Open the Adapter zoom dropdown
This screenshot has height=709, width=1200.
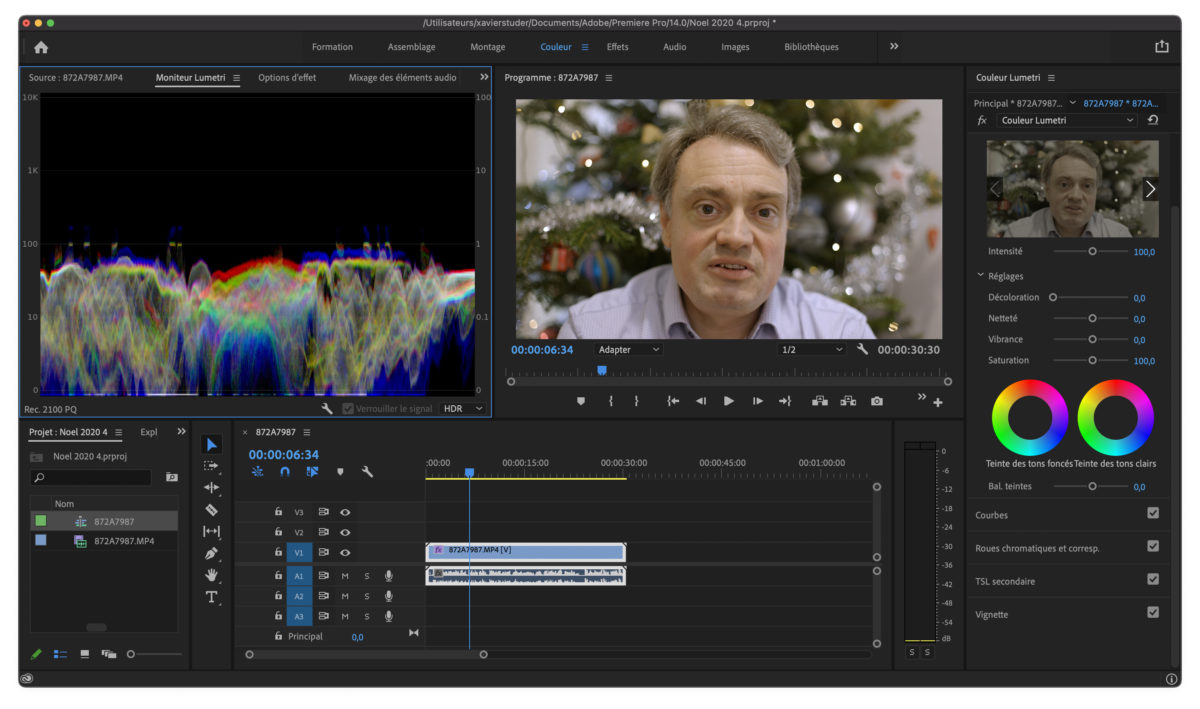[x=628, y=349]
